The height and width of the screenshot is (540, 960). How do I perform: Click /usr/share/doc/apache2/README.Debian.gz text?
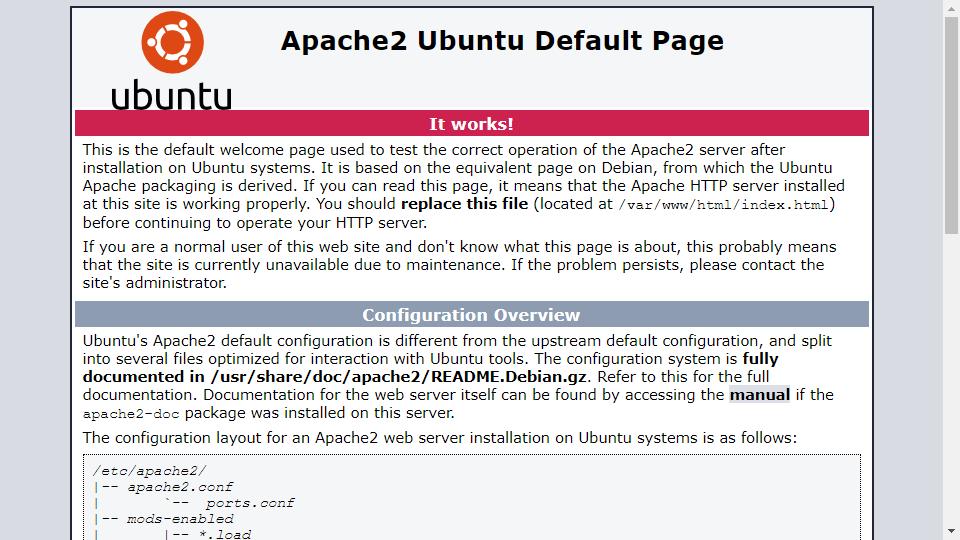tap(399, 377)
